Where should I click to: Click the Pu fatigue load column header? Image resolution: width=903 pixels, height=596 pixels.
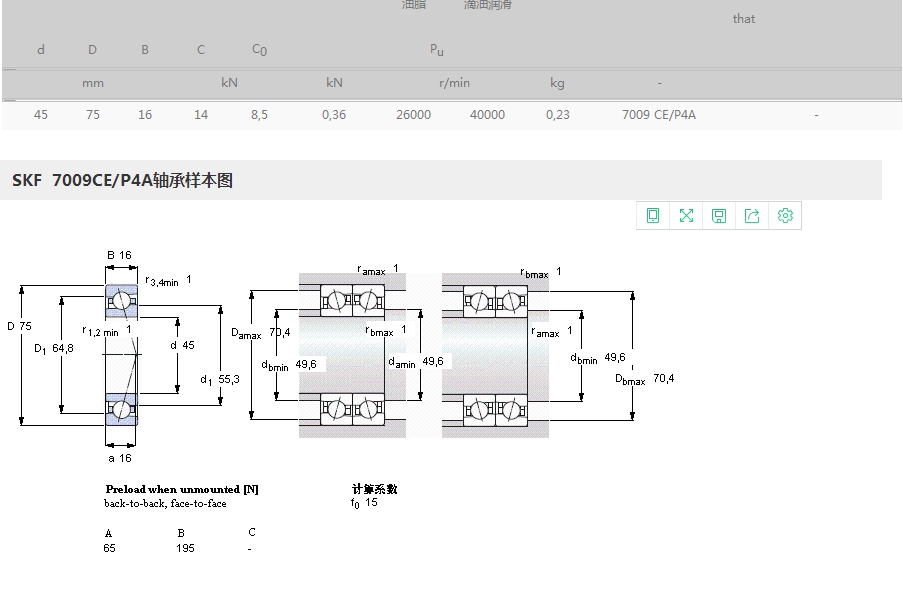click(x=436, y=50)
